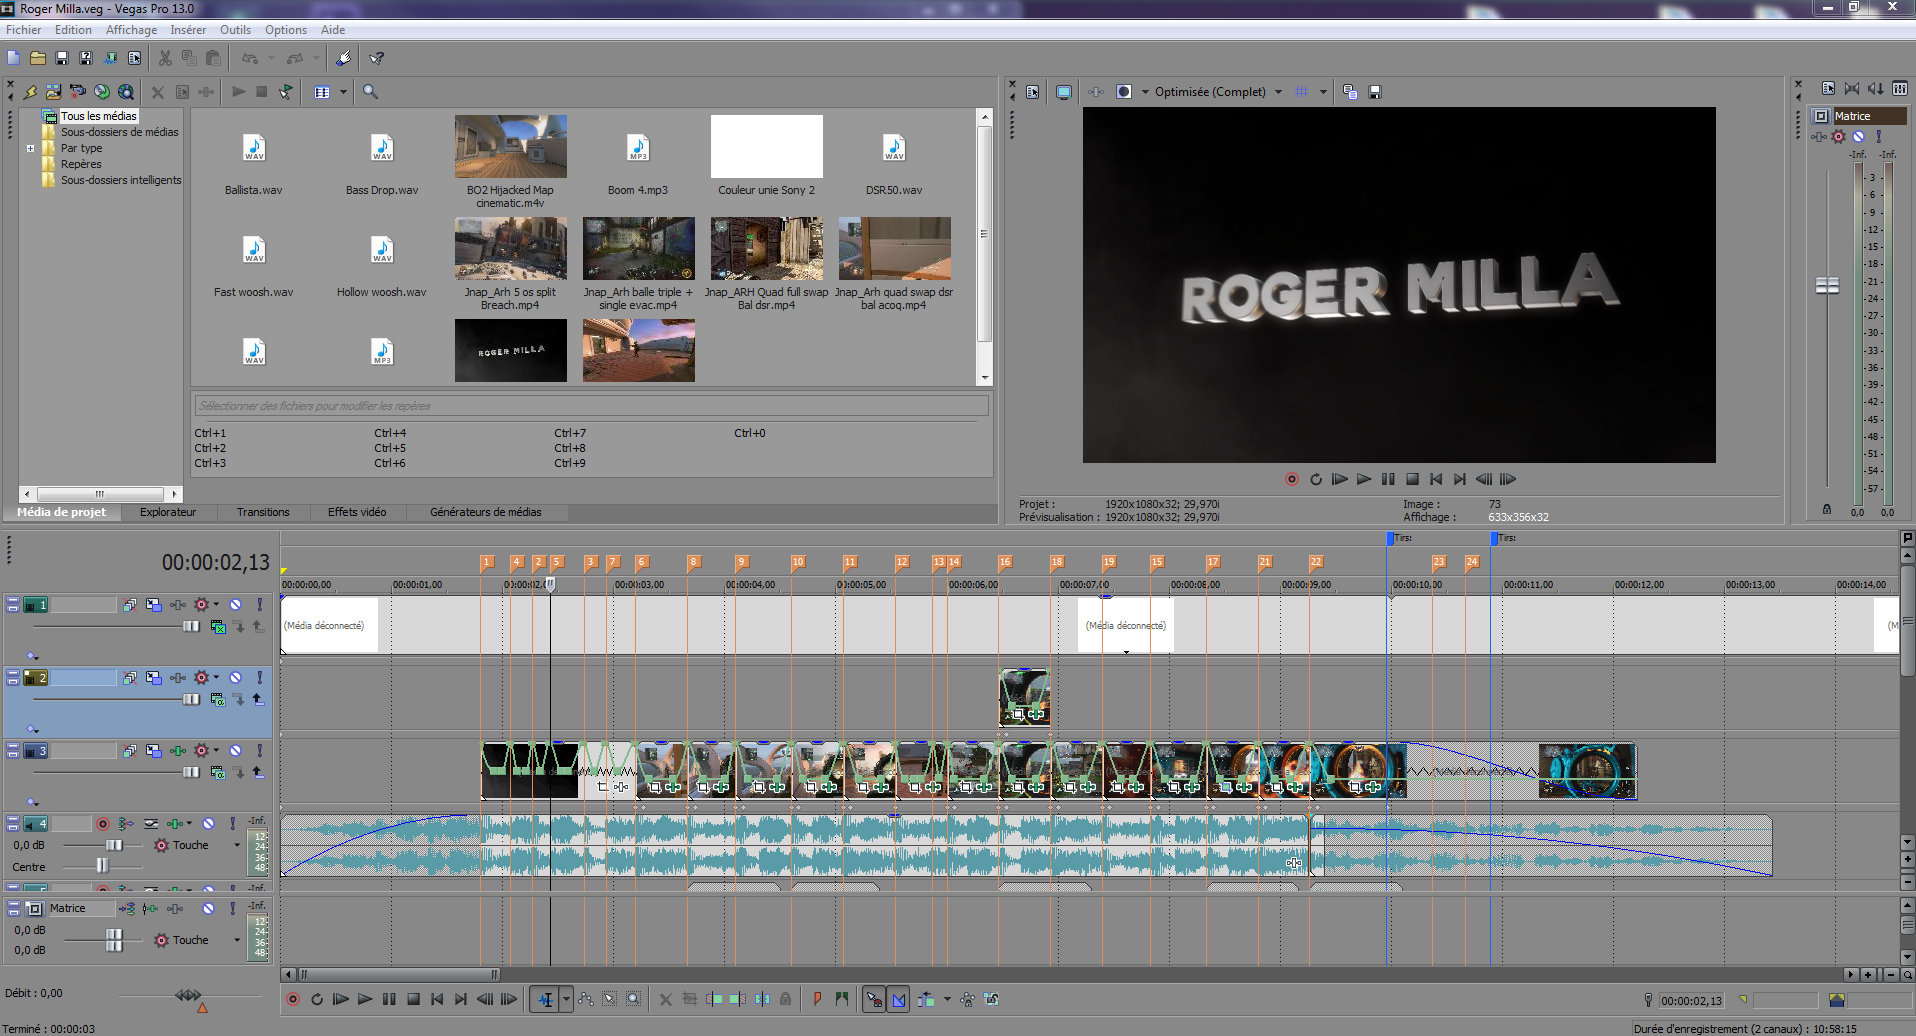Click the level slider on video track 2
The height and width of the screenshot is (1036, 1916).
coord(190,700)
